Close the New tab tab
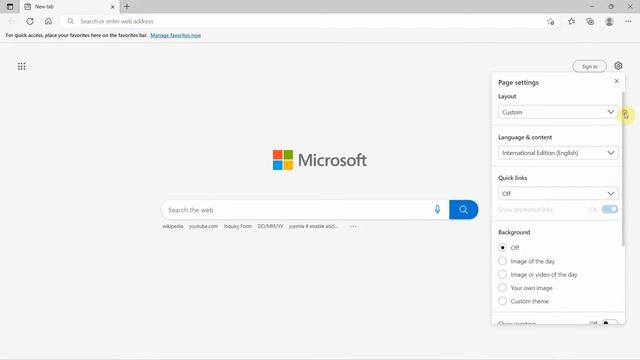The height and width of the screenshot is (360, 640). pyautogui.click(x=113, y=7)
